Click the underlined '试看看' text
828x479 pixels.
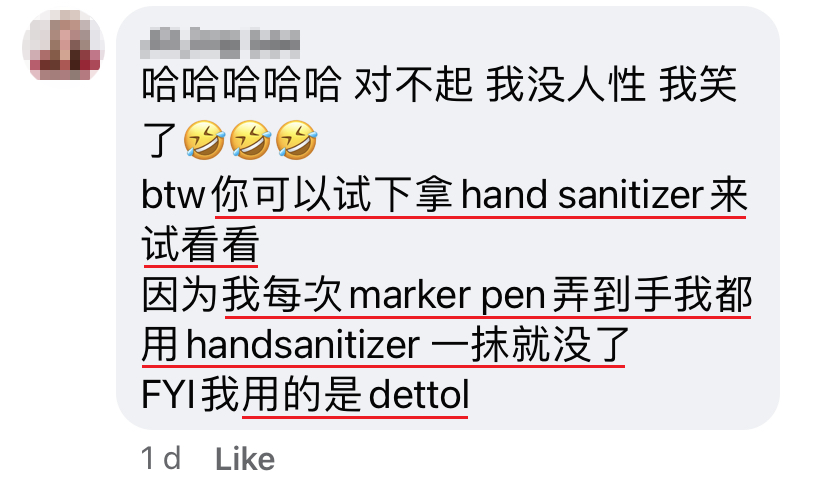tap(200, 245)
